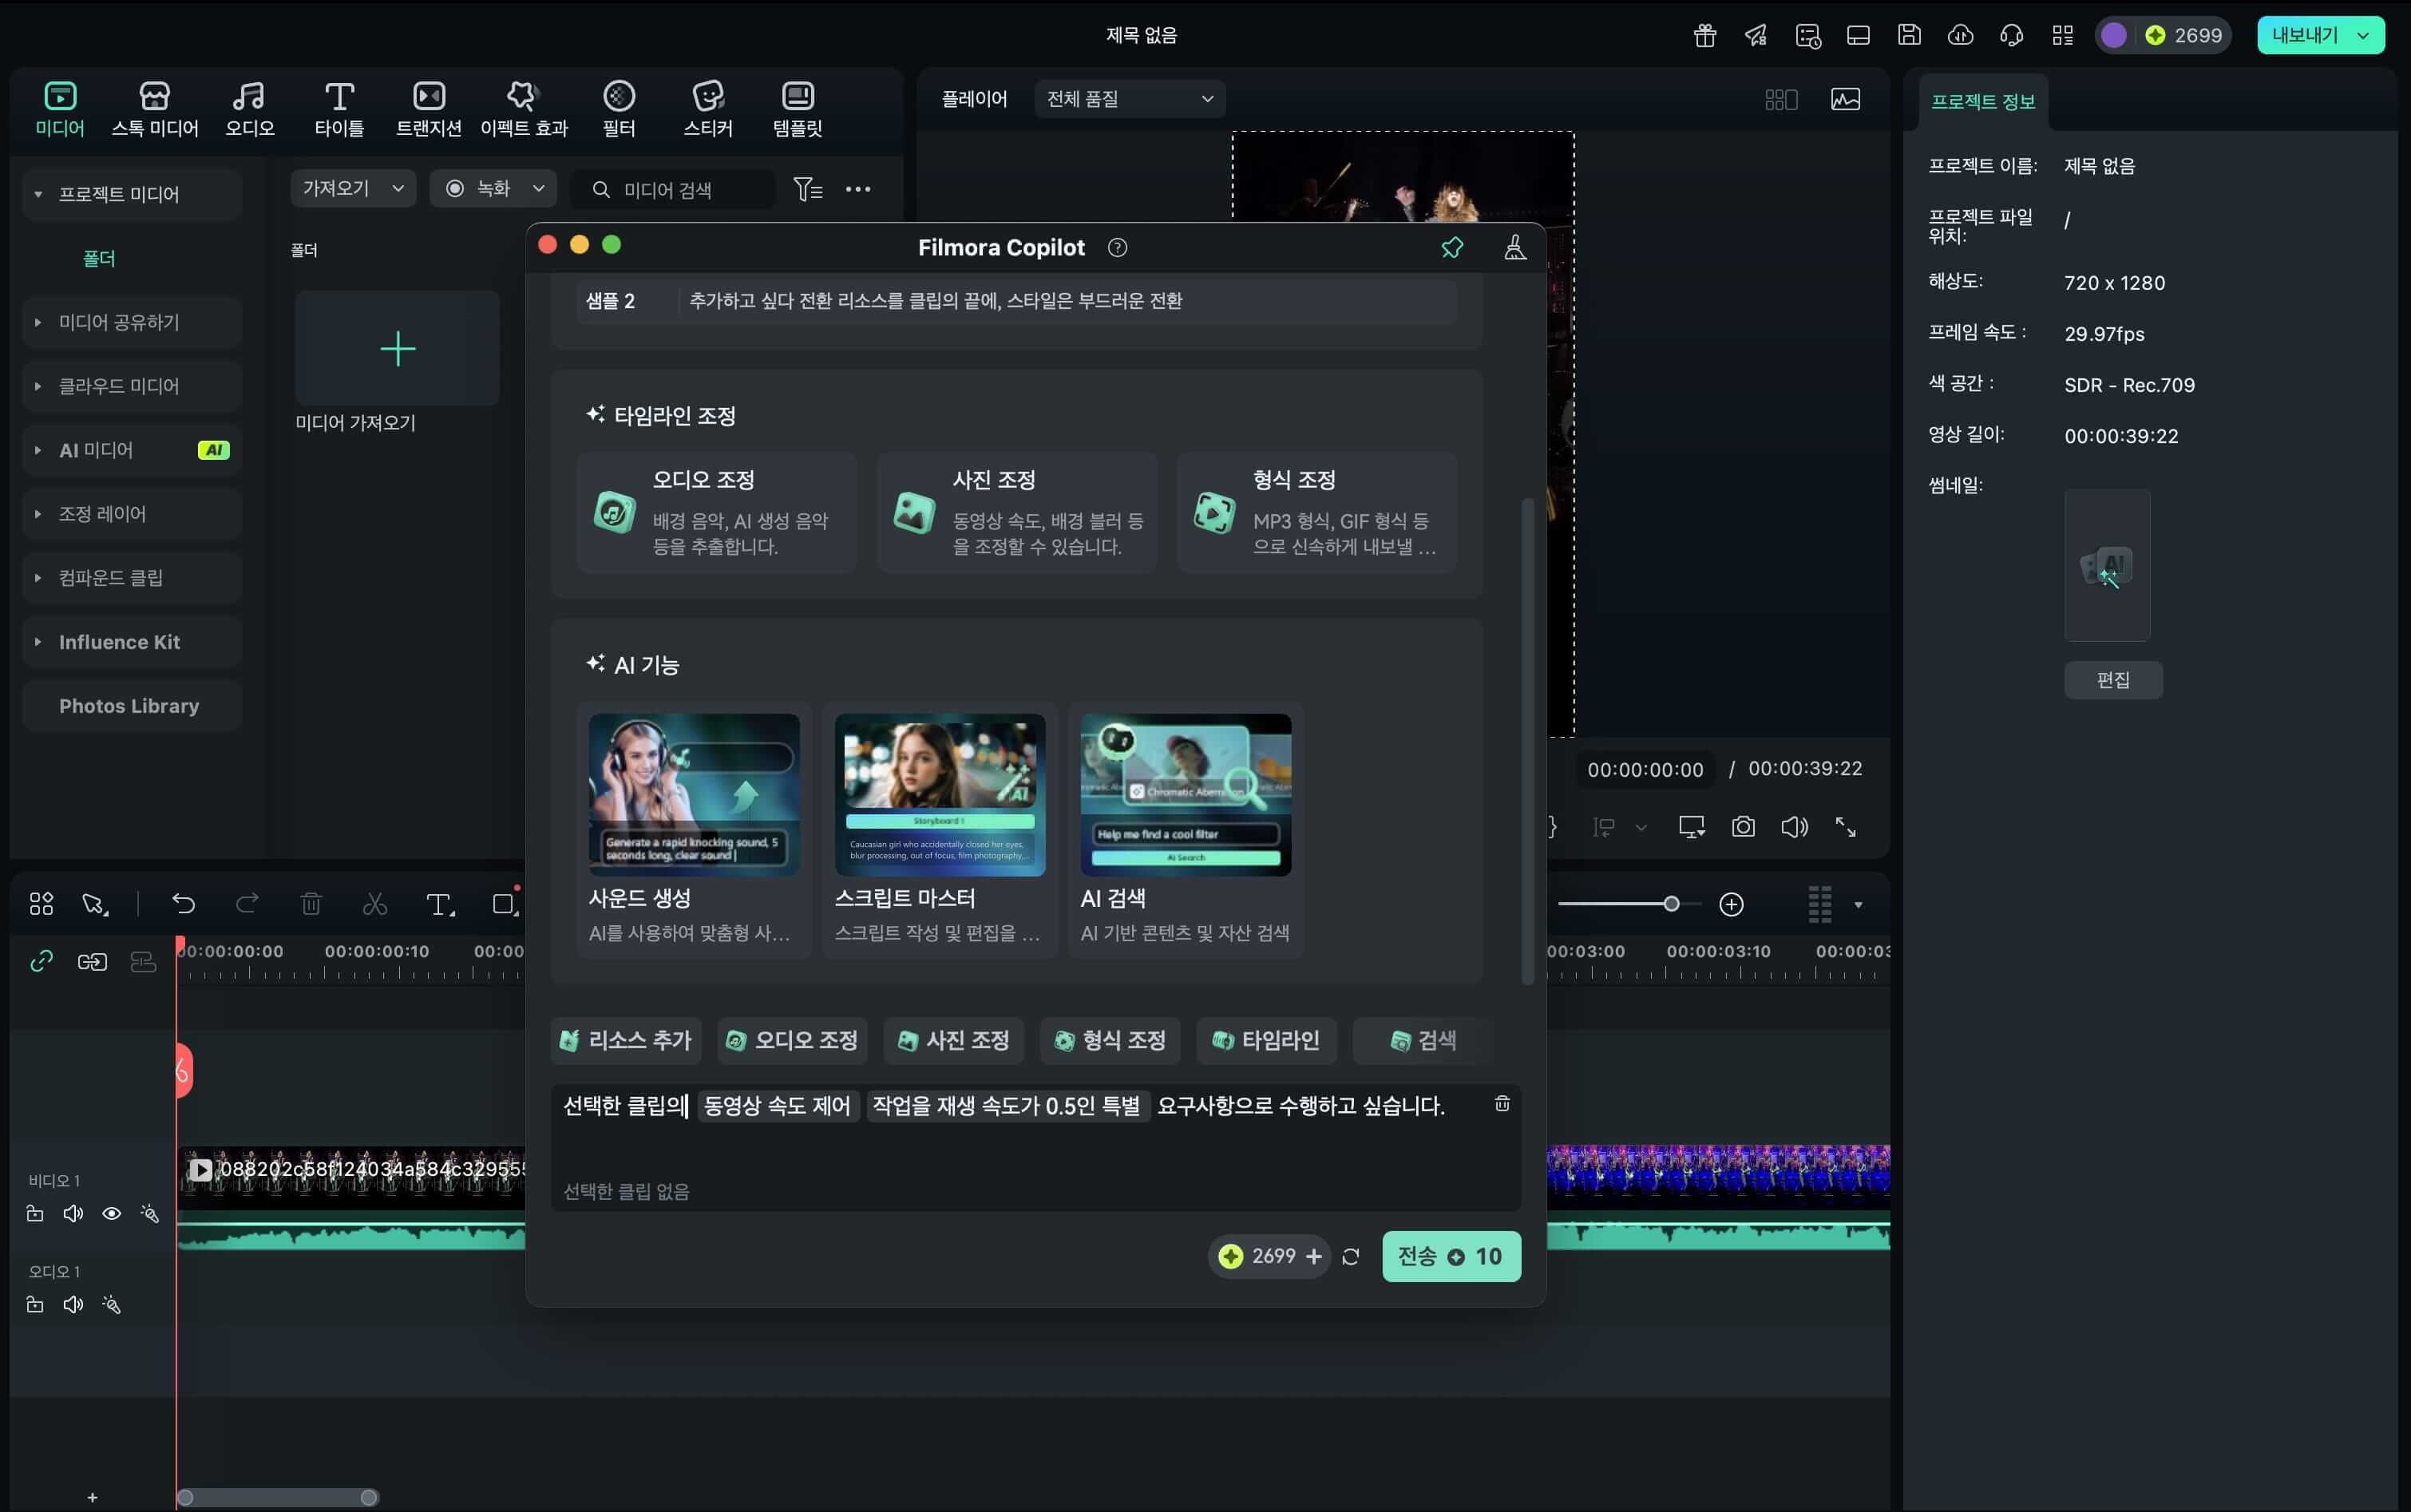The height and width of the screenshot is (1512, 2411).
Task: Click the fullscreen expand icon in player
Action: (x=1845, y=827)
